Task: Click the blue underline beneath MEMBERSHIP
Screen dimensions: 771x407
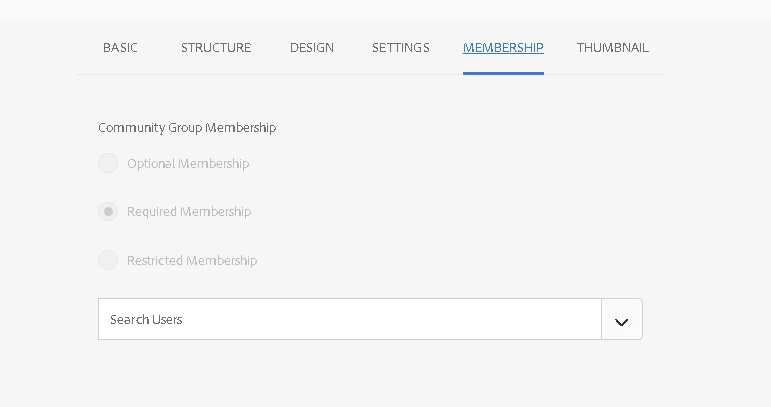Action: tap(503, 74)
